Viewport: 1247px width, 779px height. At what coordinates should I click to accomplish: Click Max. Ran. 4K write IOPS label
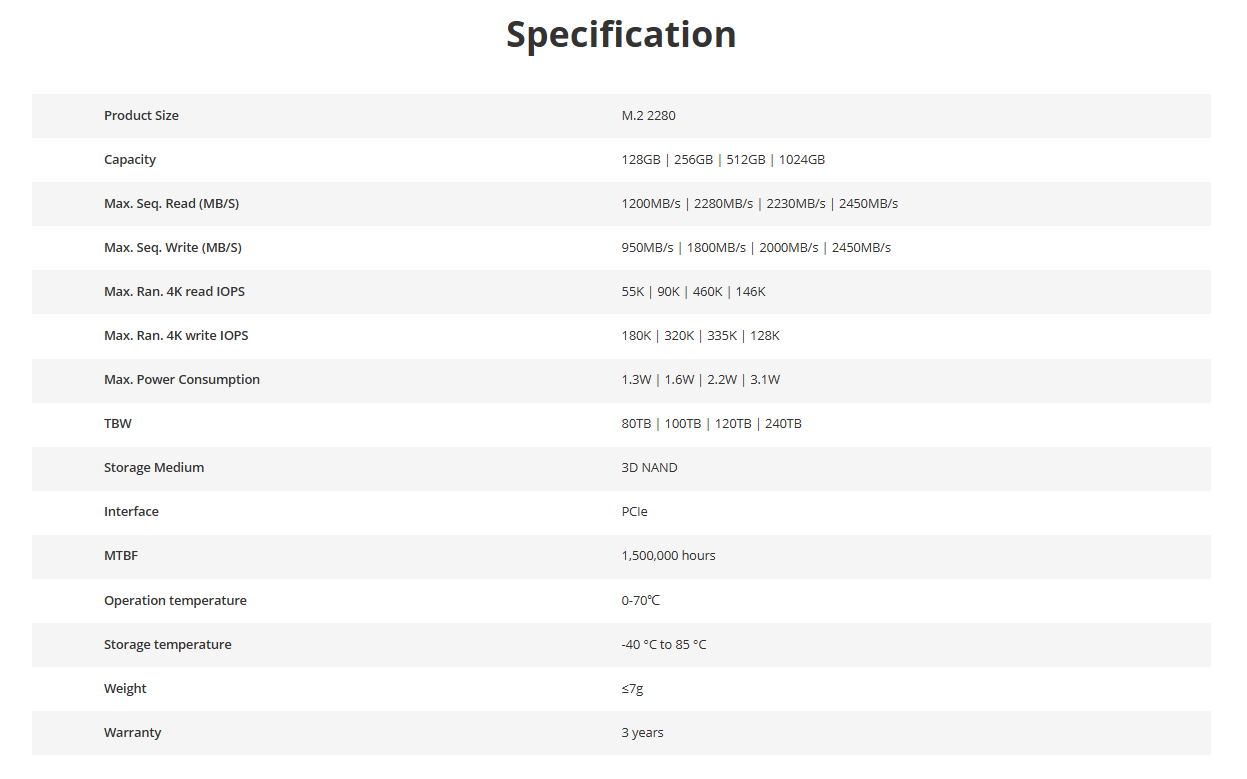176,336
